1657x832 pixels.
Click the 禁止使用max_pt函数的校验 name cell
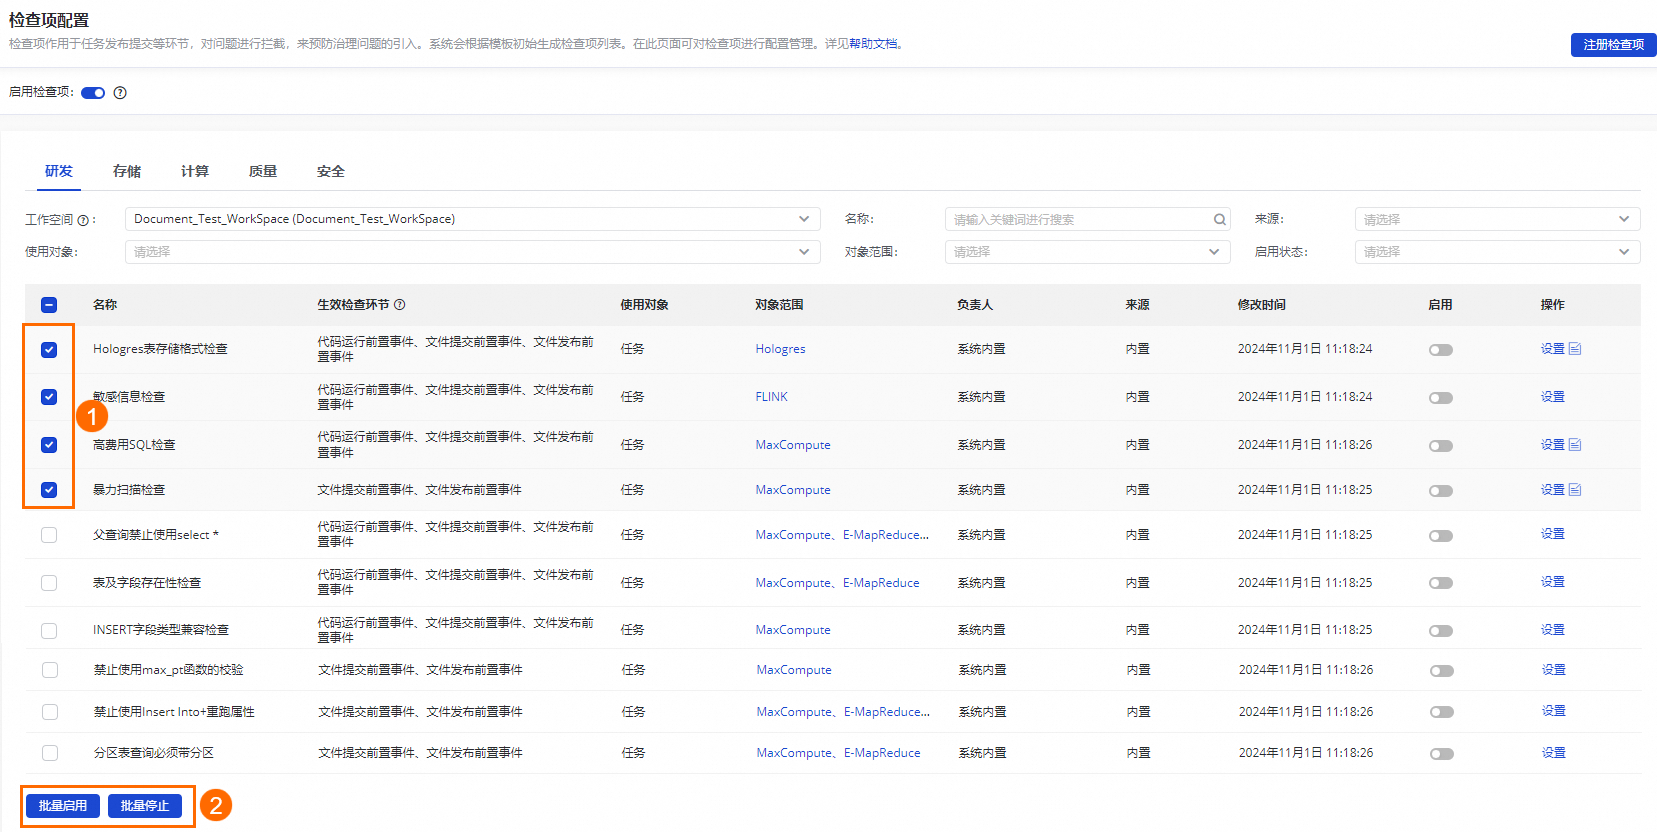pyautogui.click(x=169, y=670)
